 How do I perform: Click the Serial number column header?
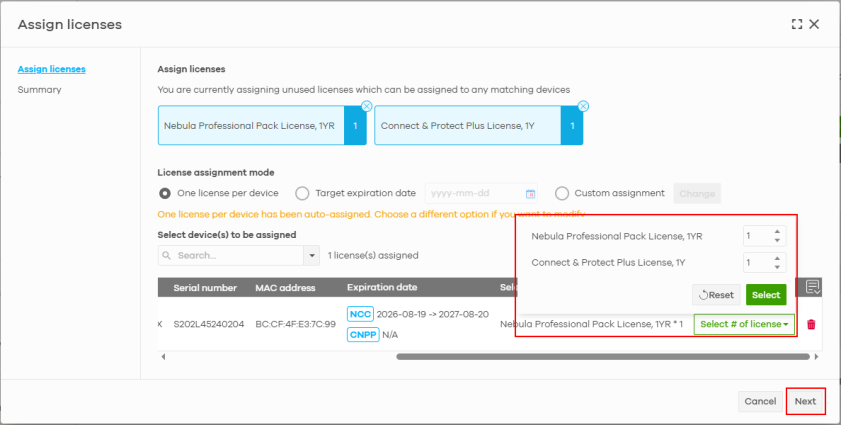[x=205, y=288]
